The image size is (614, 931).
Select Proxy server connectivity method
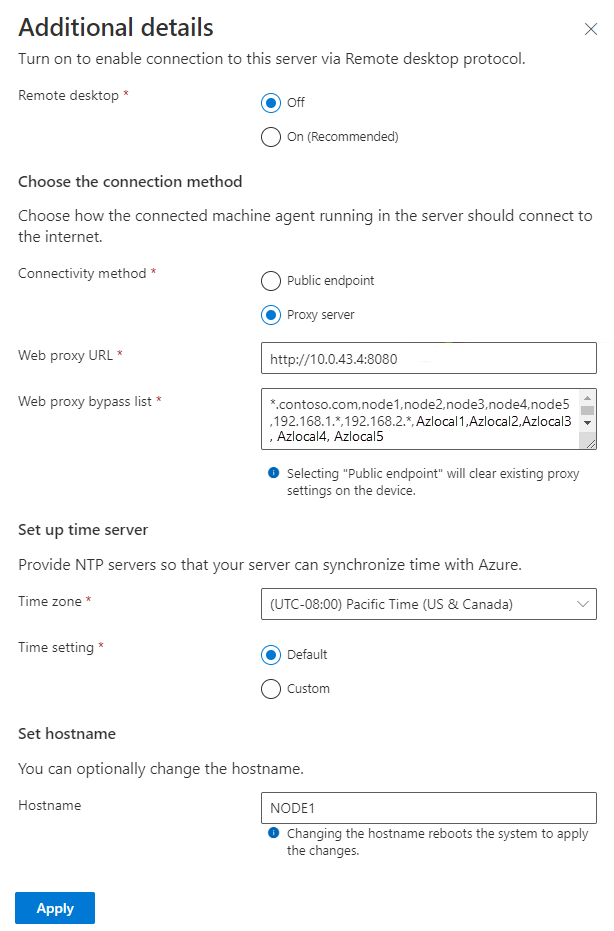pos(271,315)
